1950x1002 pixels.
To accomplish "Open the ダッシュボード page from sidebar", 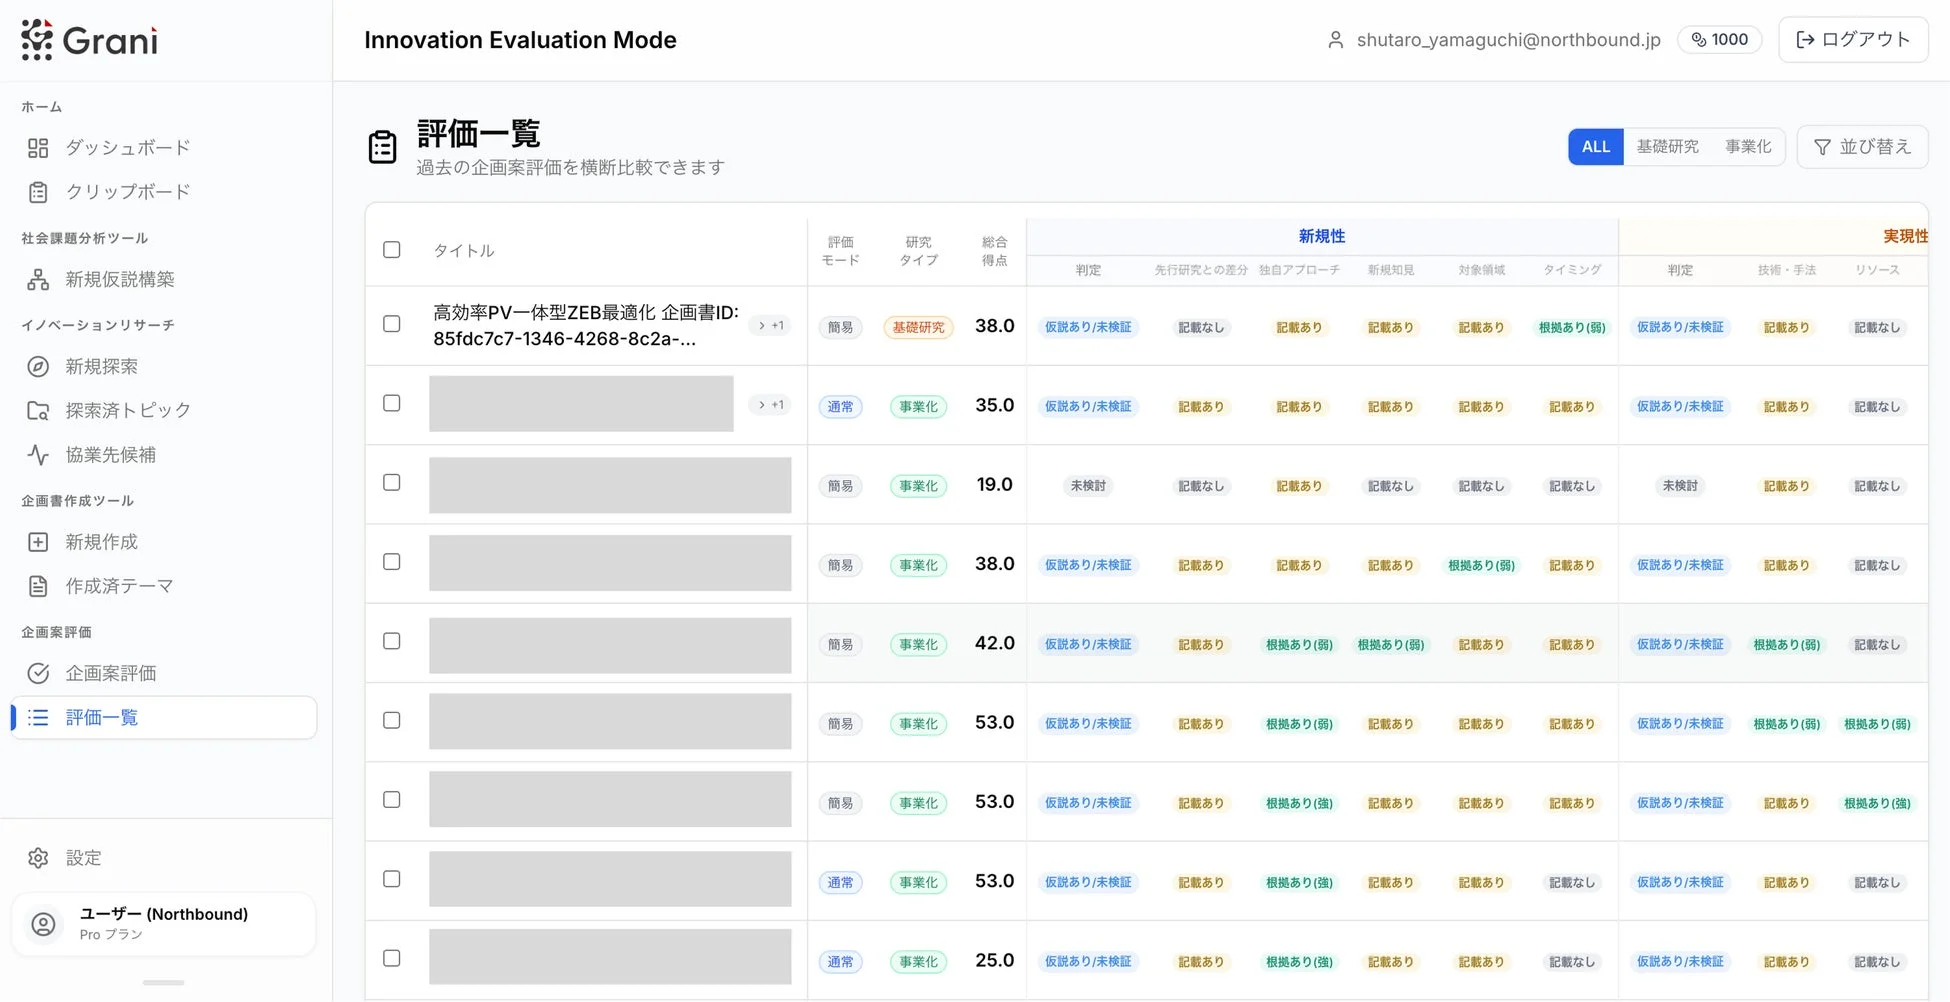I will click(126, 147).
